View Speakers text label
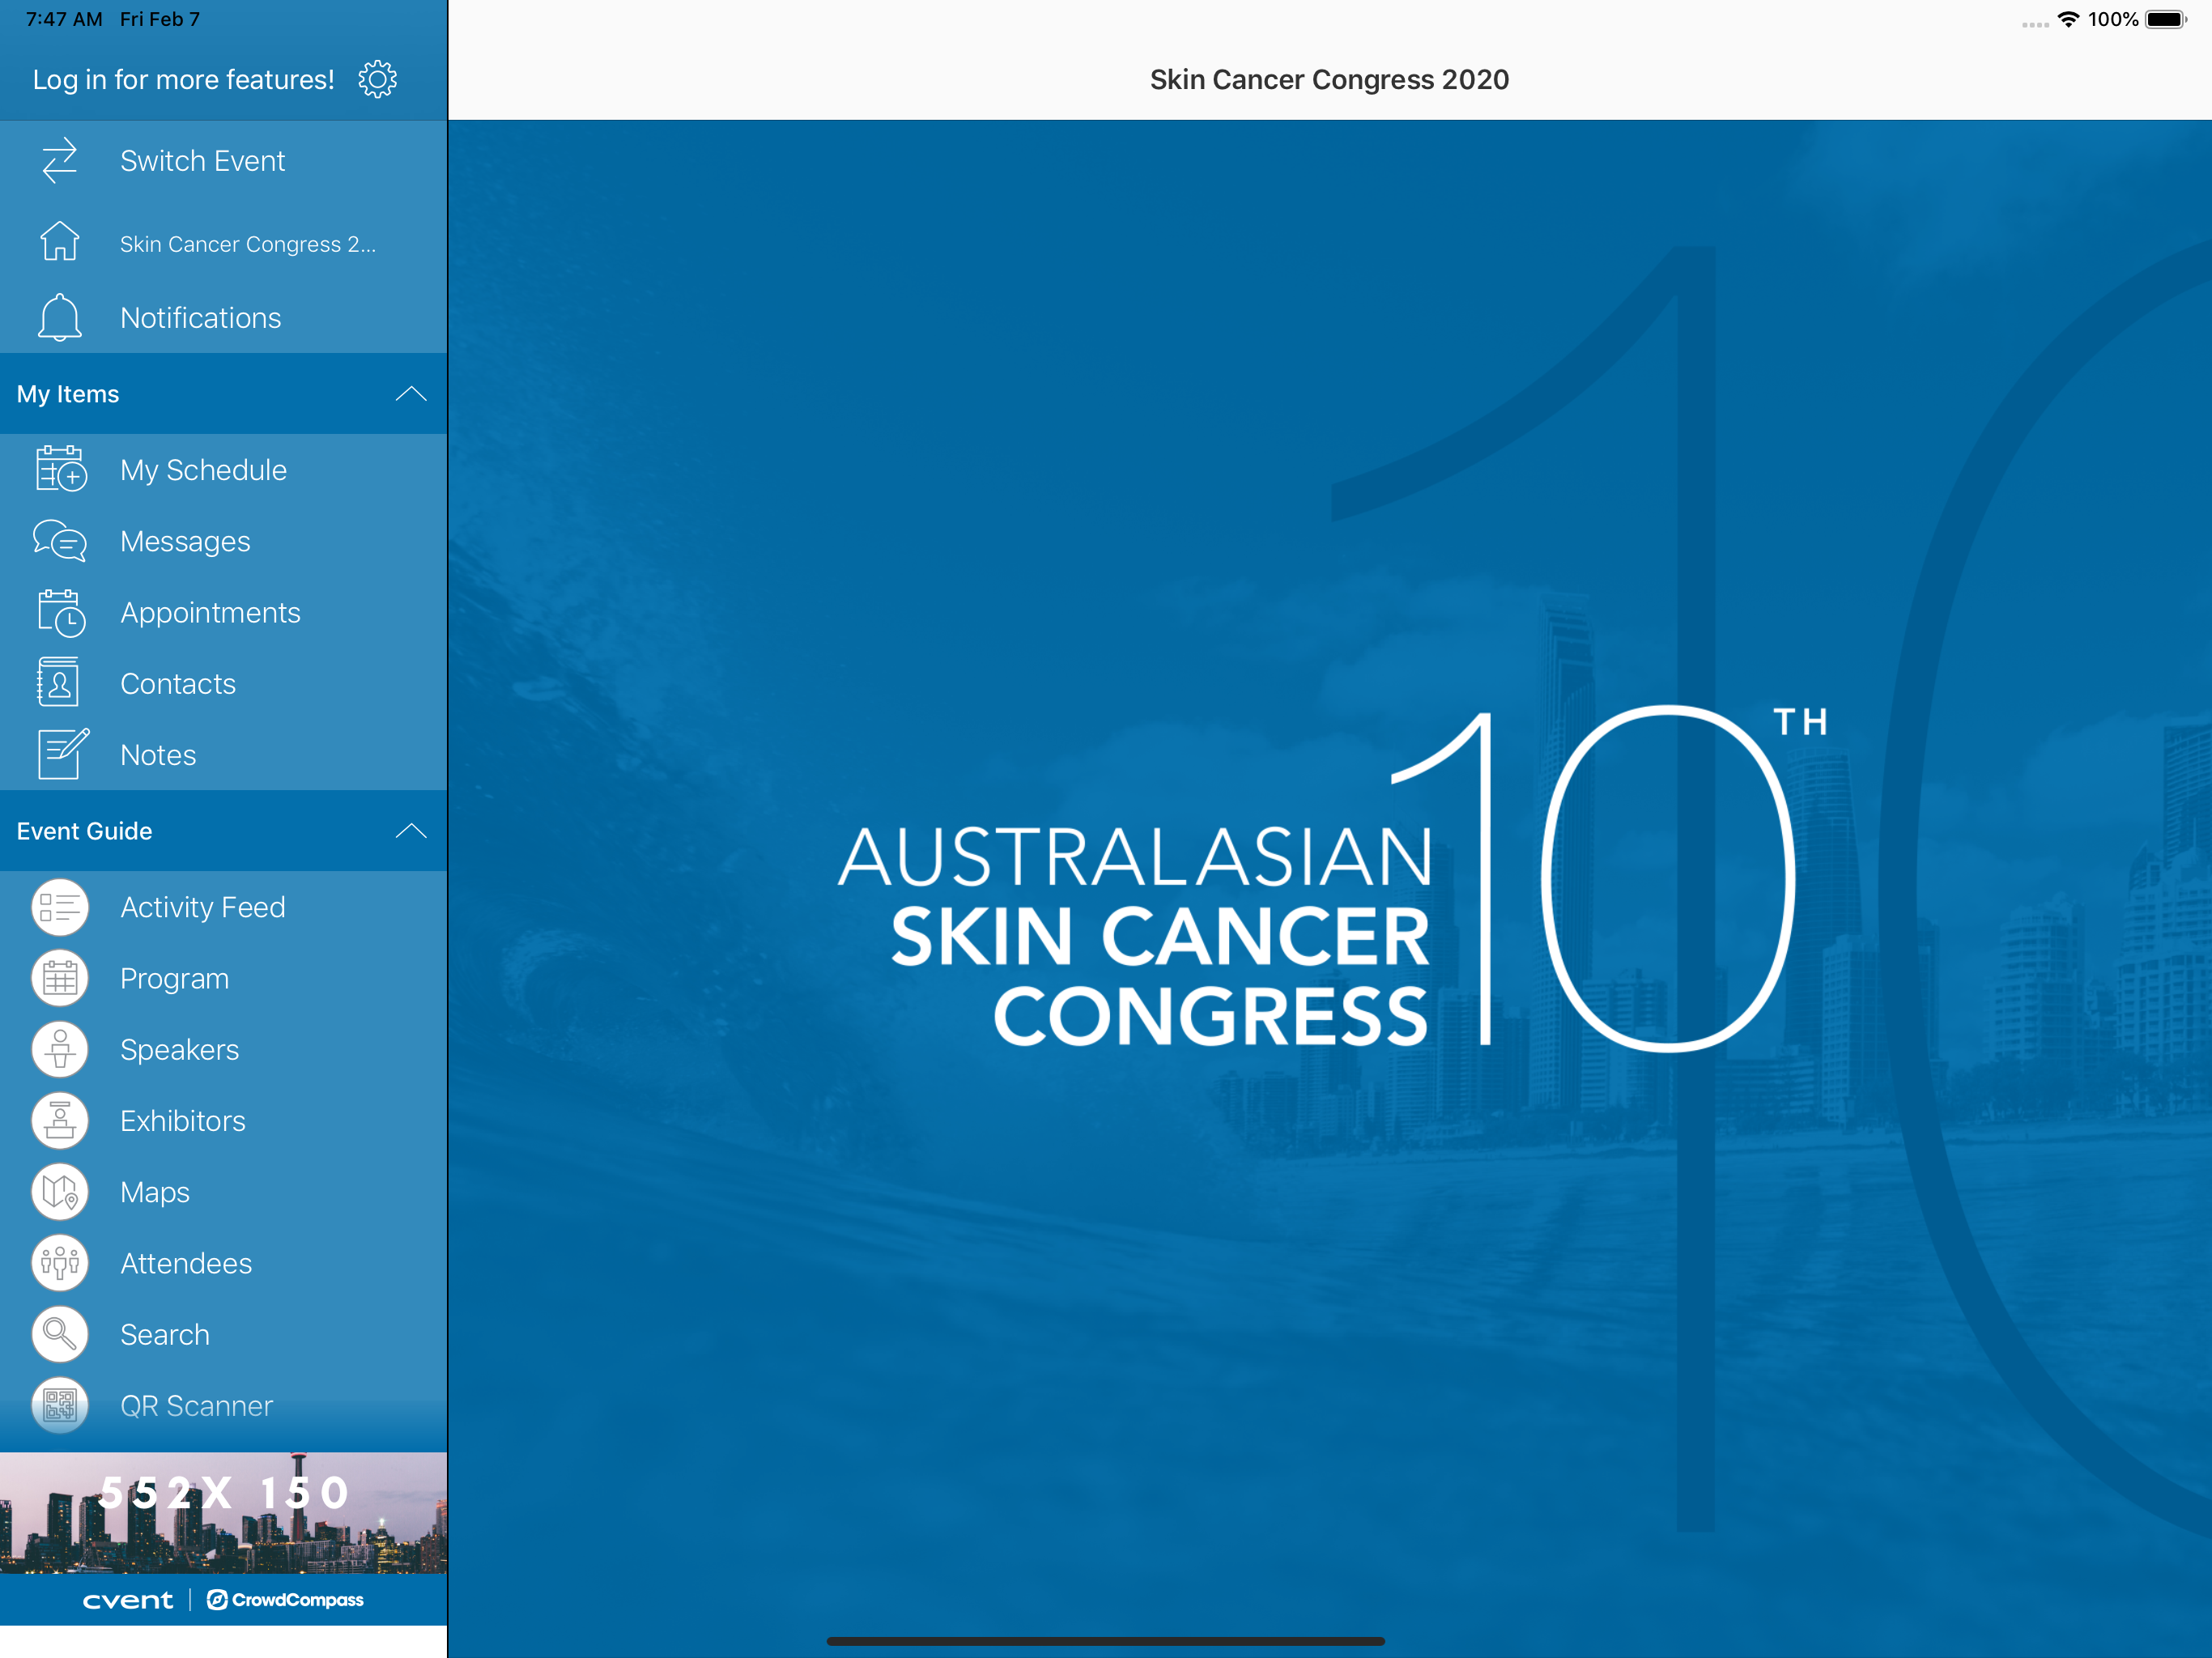Screen dimensions: 2212x1658 point(179,1050)
